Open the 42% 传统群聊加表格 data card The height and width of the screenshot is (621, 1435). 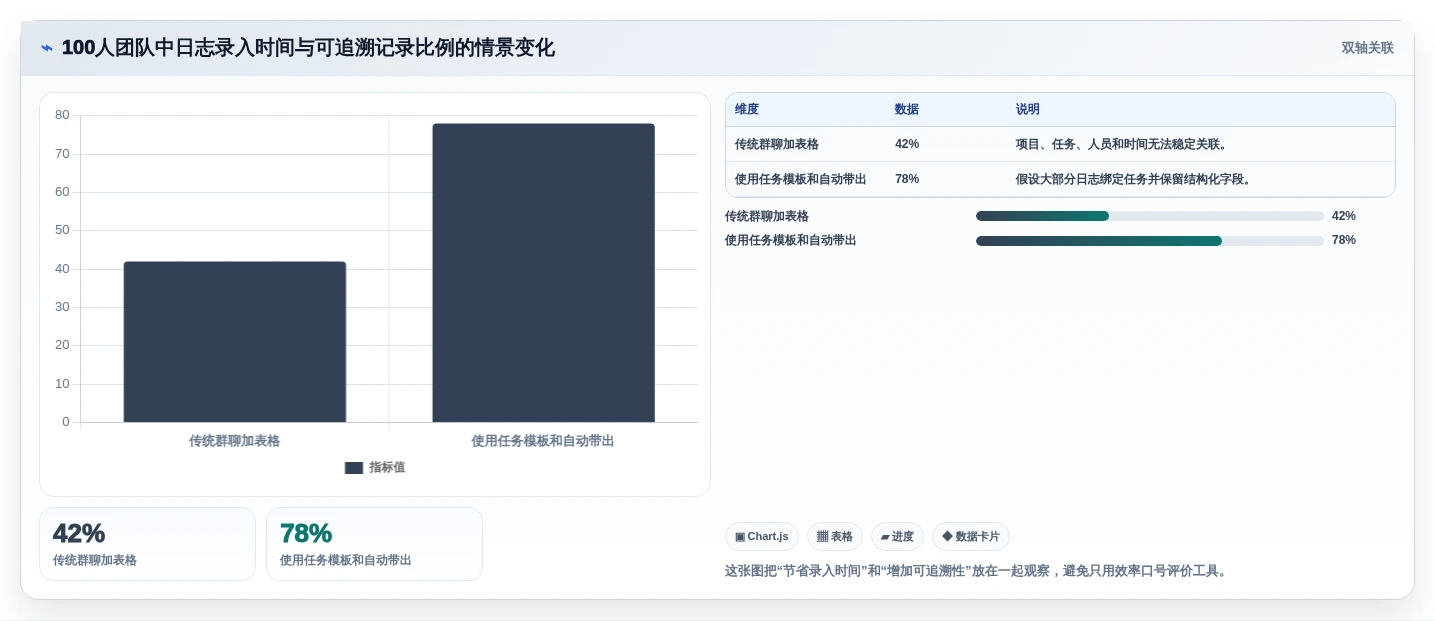(x=148, y=544)
